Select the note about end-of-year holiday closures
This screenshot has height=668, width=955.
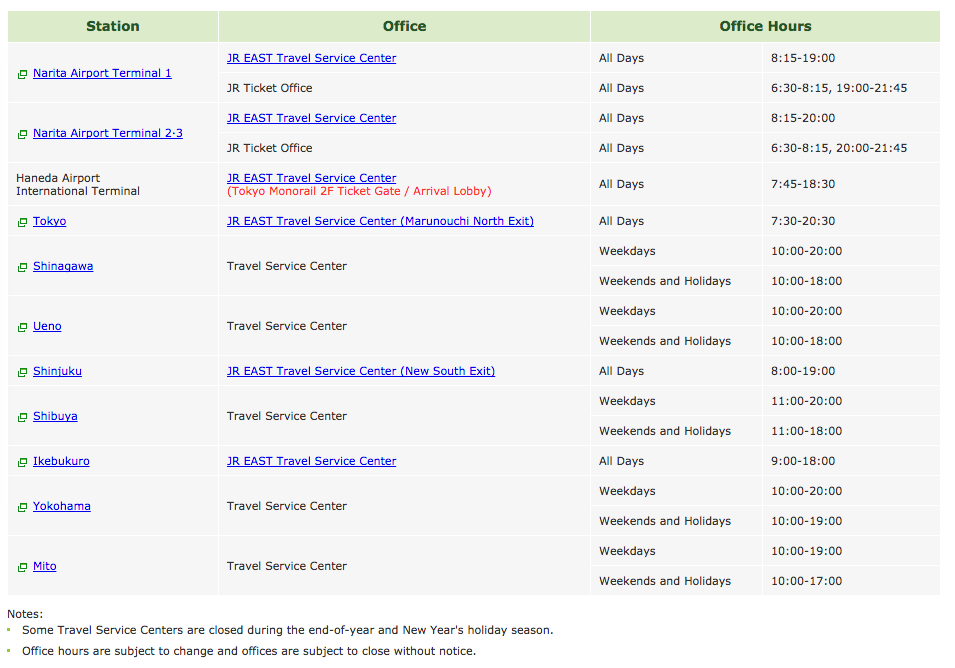[x=287, y=630]
